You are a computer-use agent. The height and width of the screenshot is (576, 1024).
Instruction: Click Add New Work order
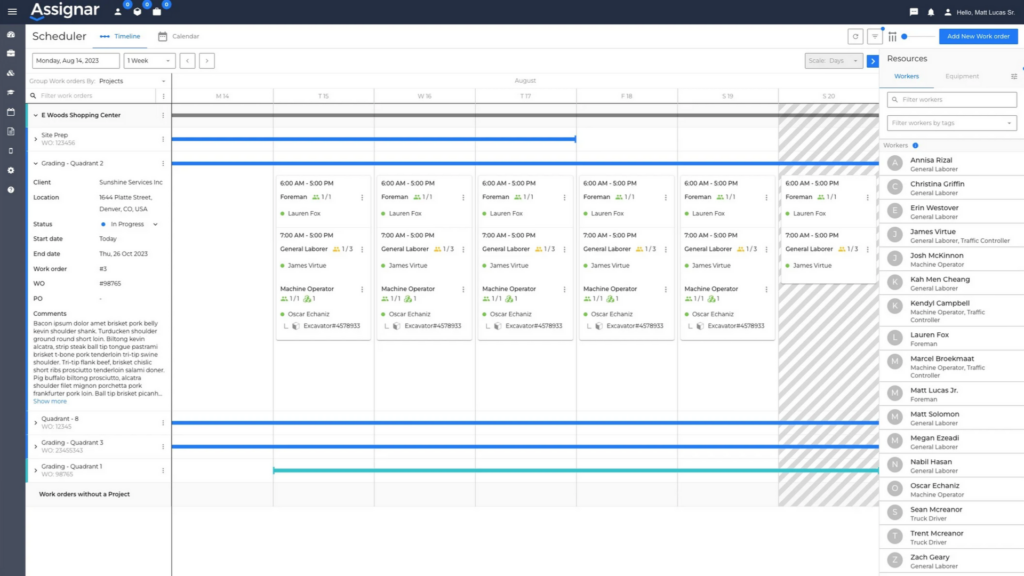[978, 35]
